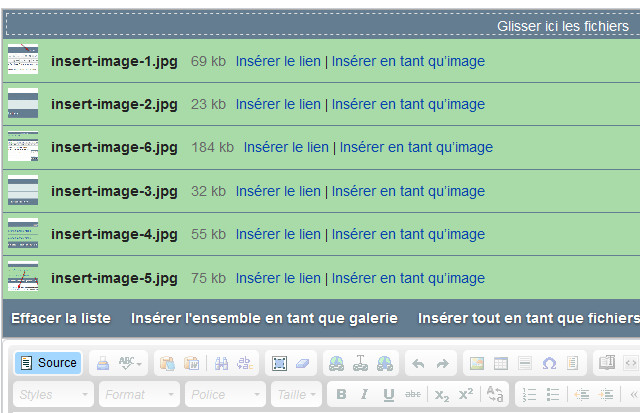Toggle underline formatting
This screenshot has width=640, height=413.
388,394
